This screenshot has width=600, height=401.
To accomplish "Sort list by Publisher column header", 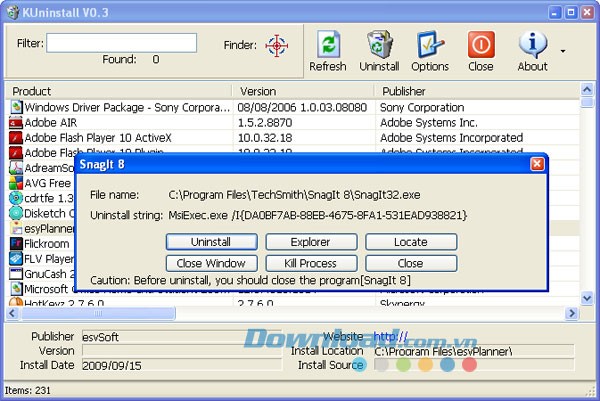I will [x=477, y=91].
